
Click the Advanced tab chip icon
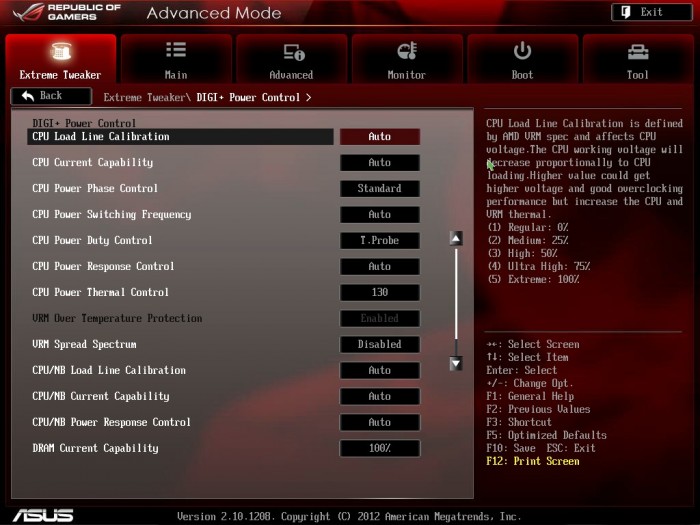click(x=292, y=51)
